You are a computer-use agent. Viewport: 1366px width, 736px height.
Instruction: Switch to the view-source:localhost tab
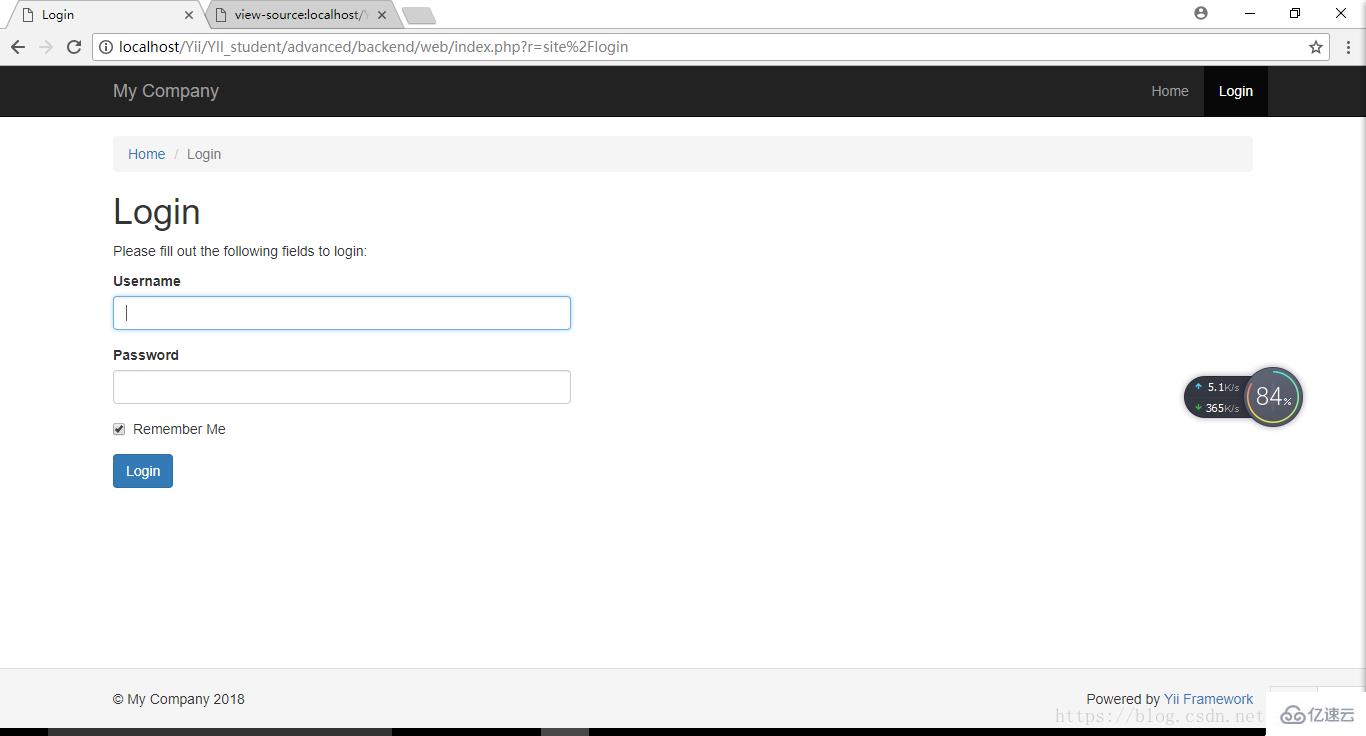(x=301, y=15)
